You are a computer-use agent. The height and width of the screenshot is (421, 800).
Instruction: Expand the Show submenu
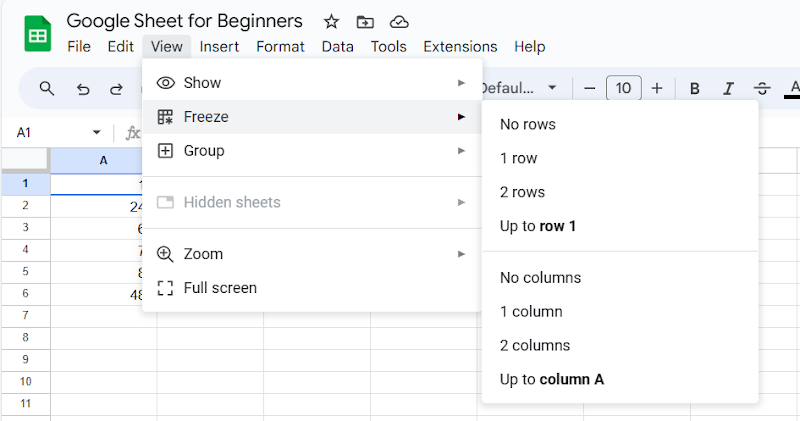312,83
